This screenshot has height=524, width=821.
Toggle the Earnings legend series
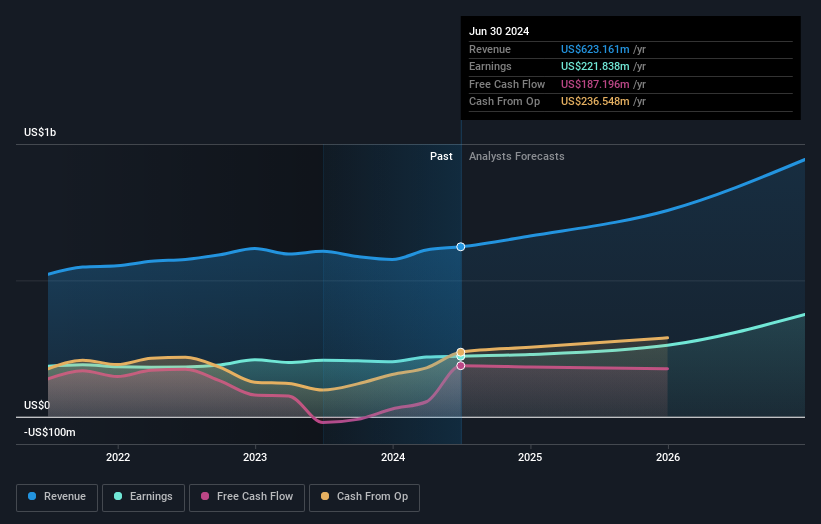click(143, 497)
